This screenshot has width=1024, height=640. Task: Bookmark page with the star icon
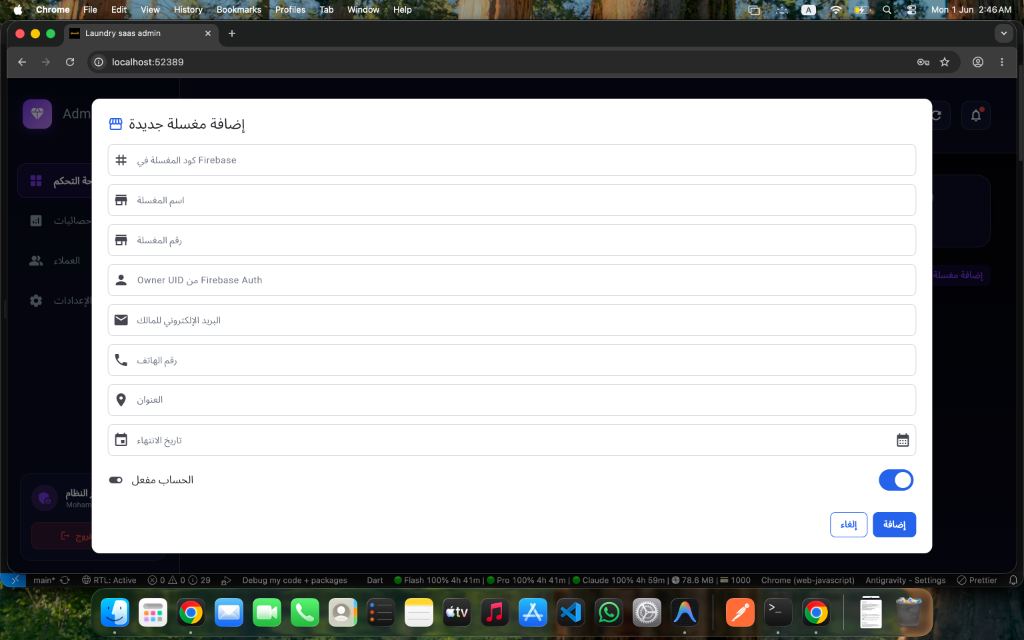(944, 62)
